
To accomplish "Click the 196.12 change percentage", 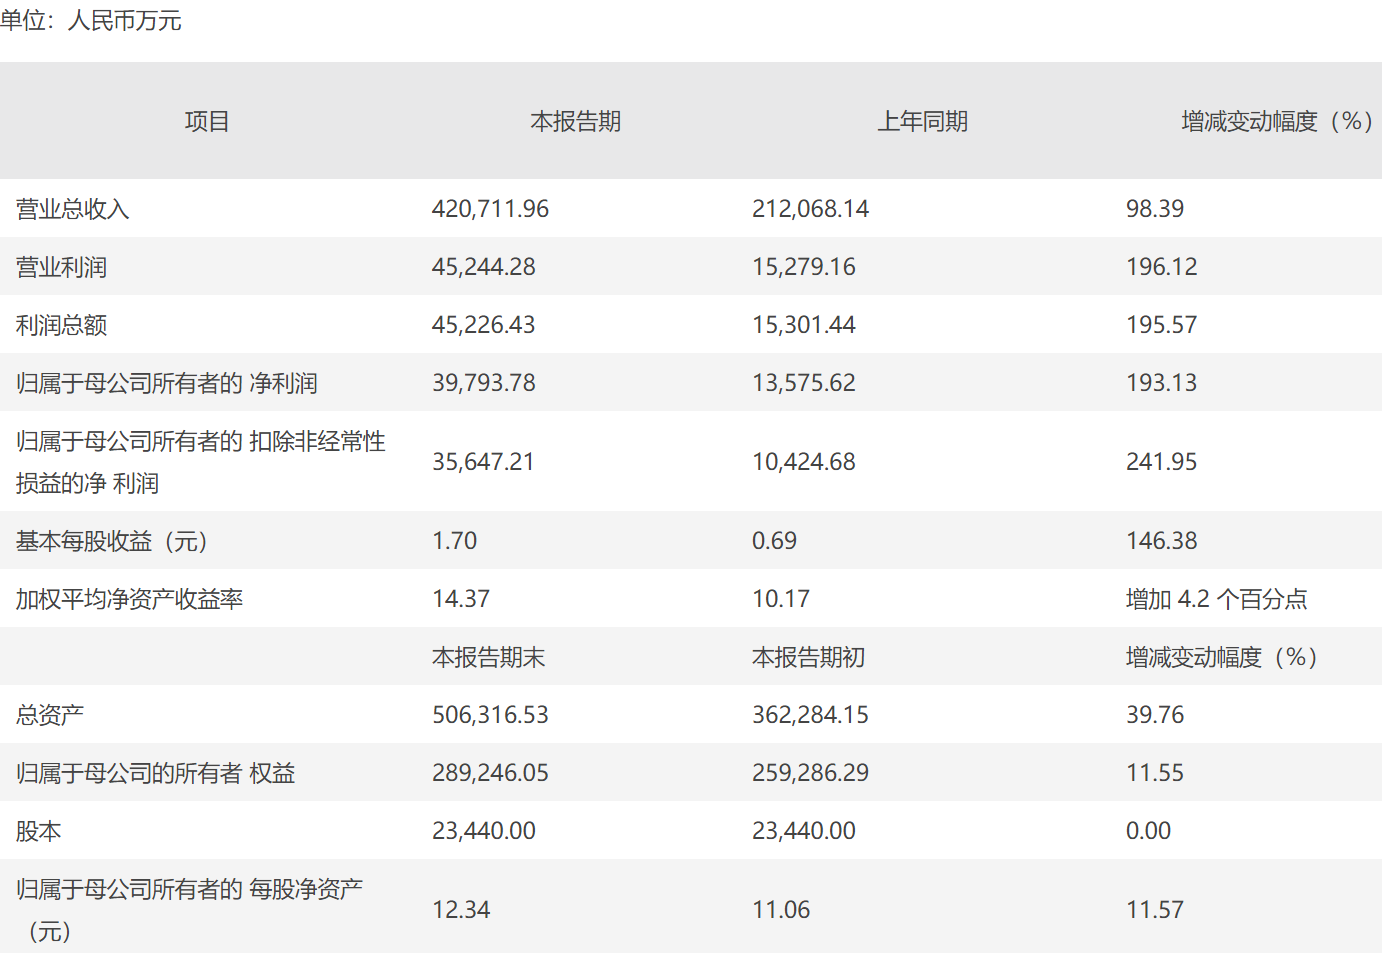I will point(1161,267).
